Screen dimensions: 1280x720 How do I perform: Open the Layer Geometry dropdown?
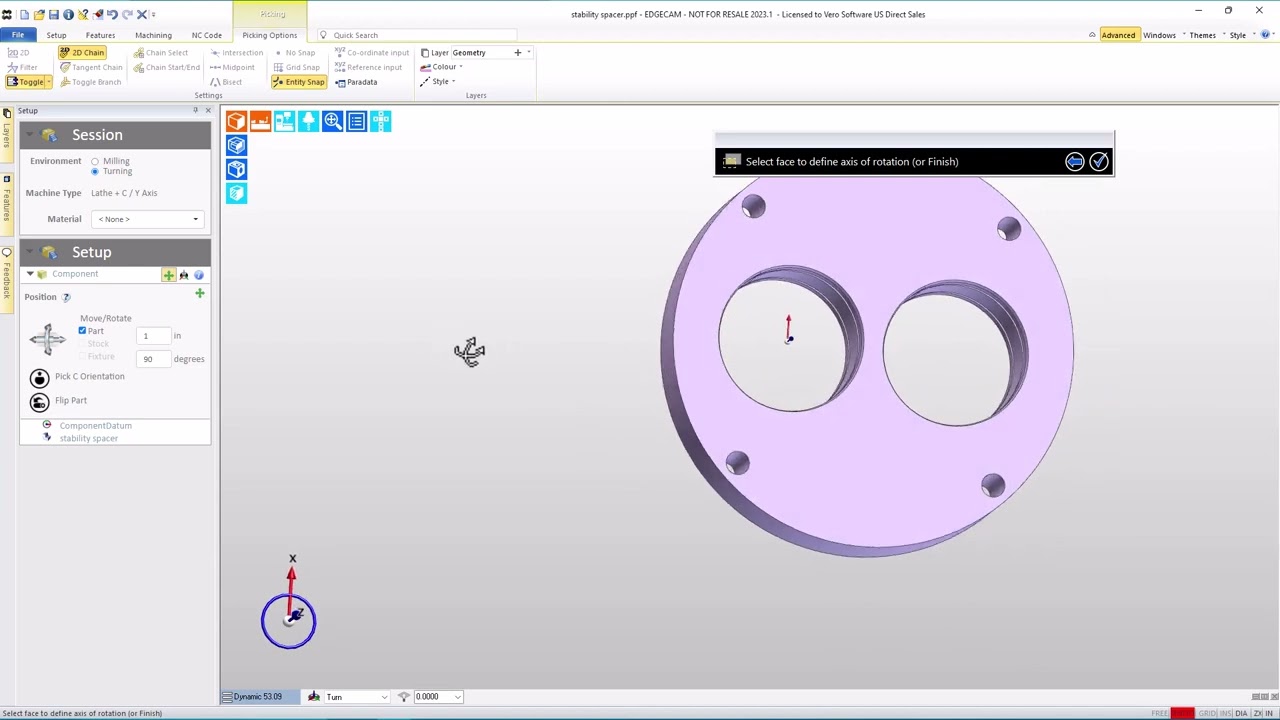click(x=528, y=52)
